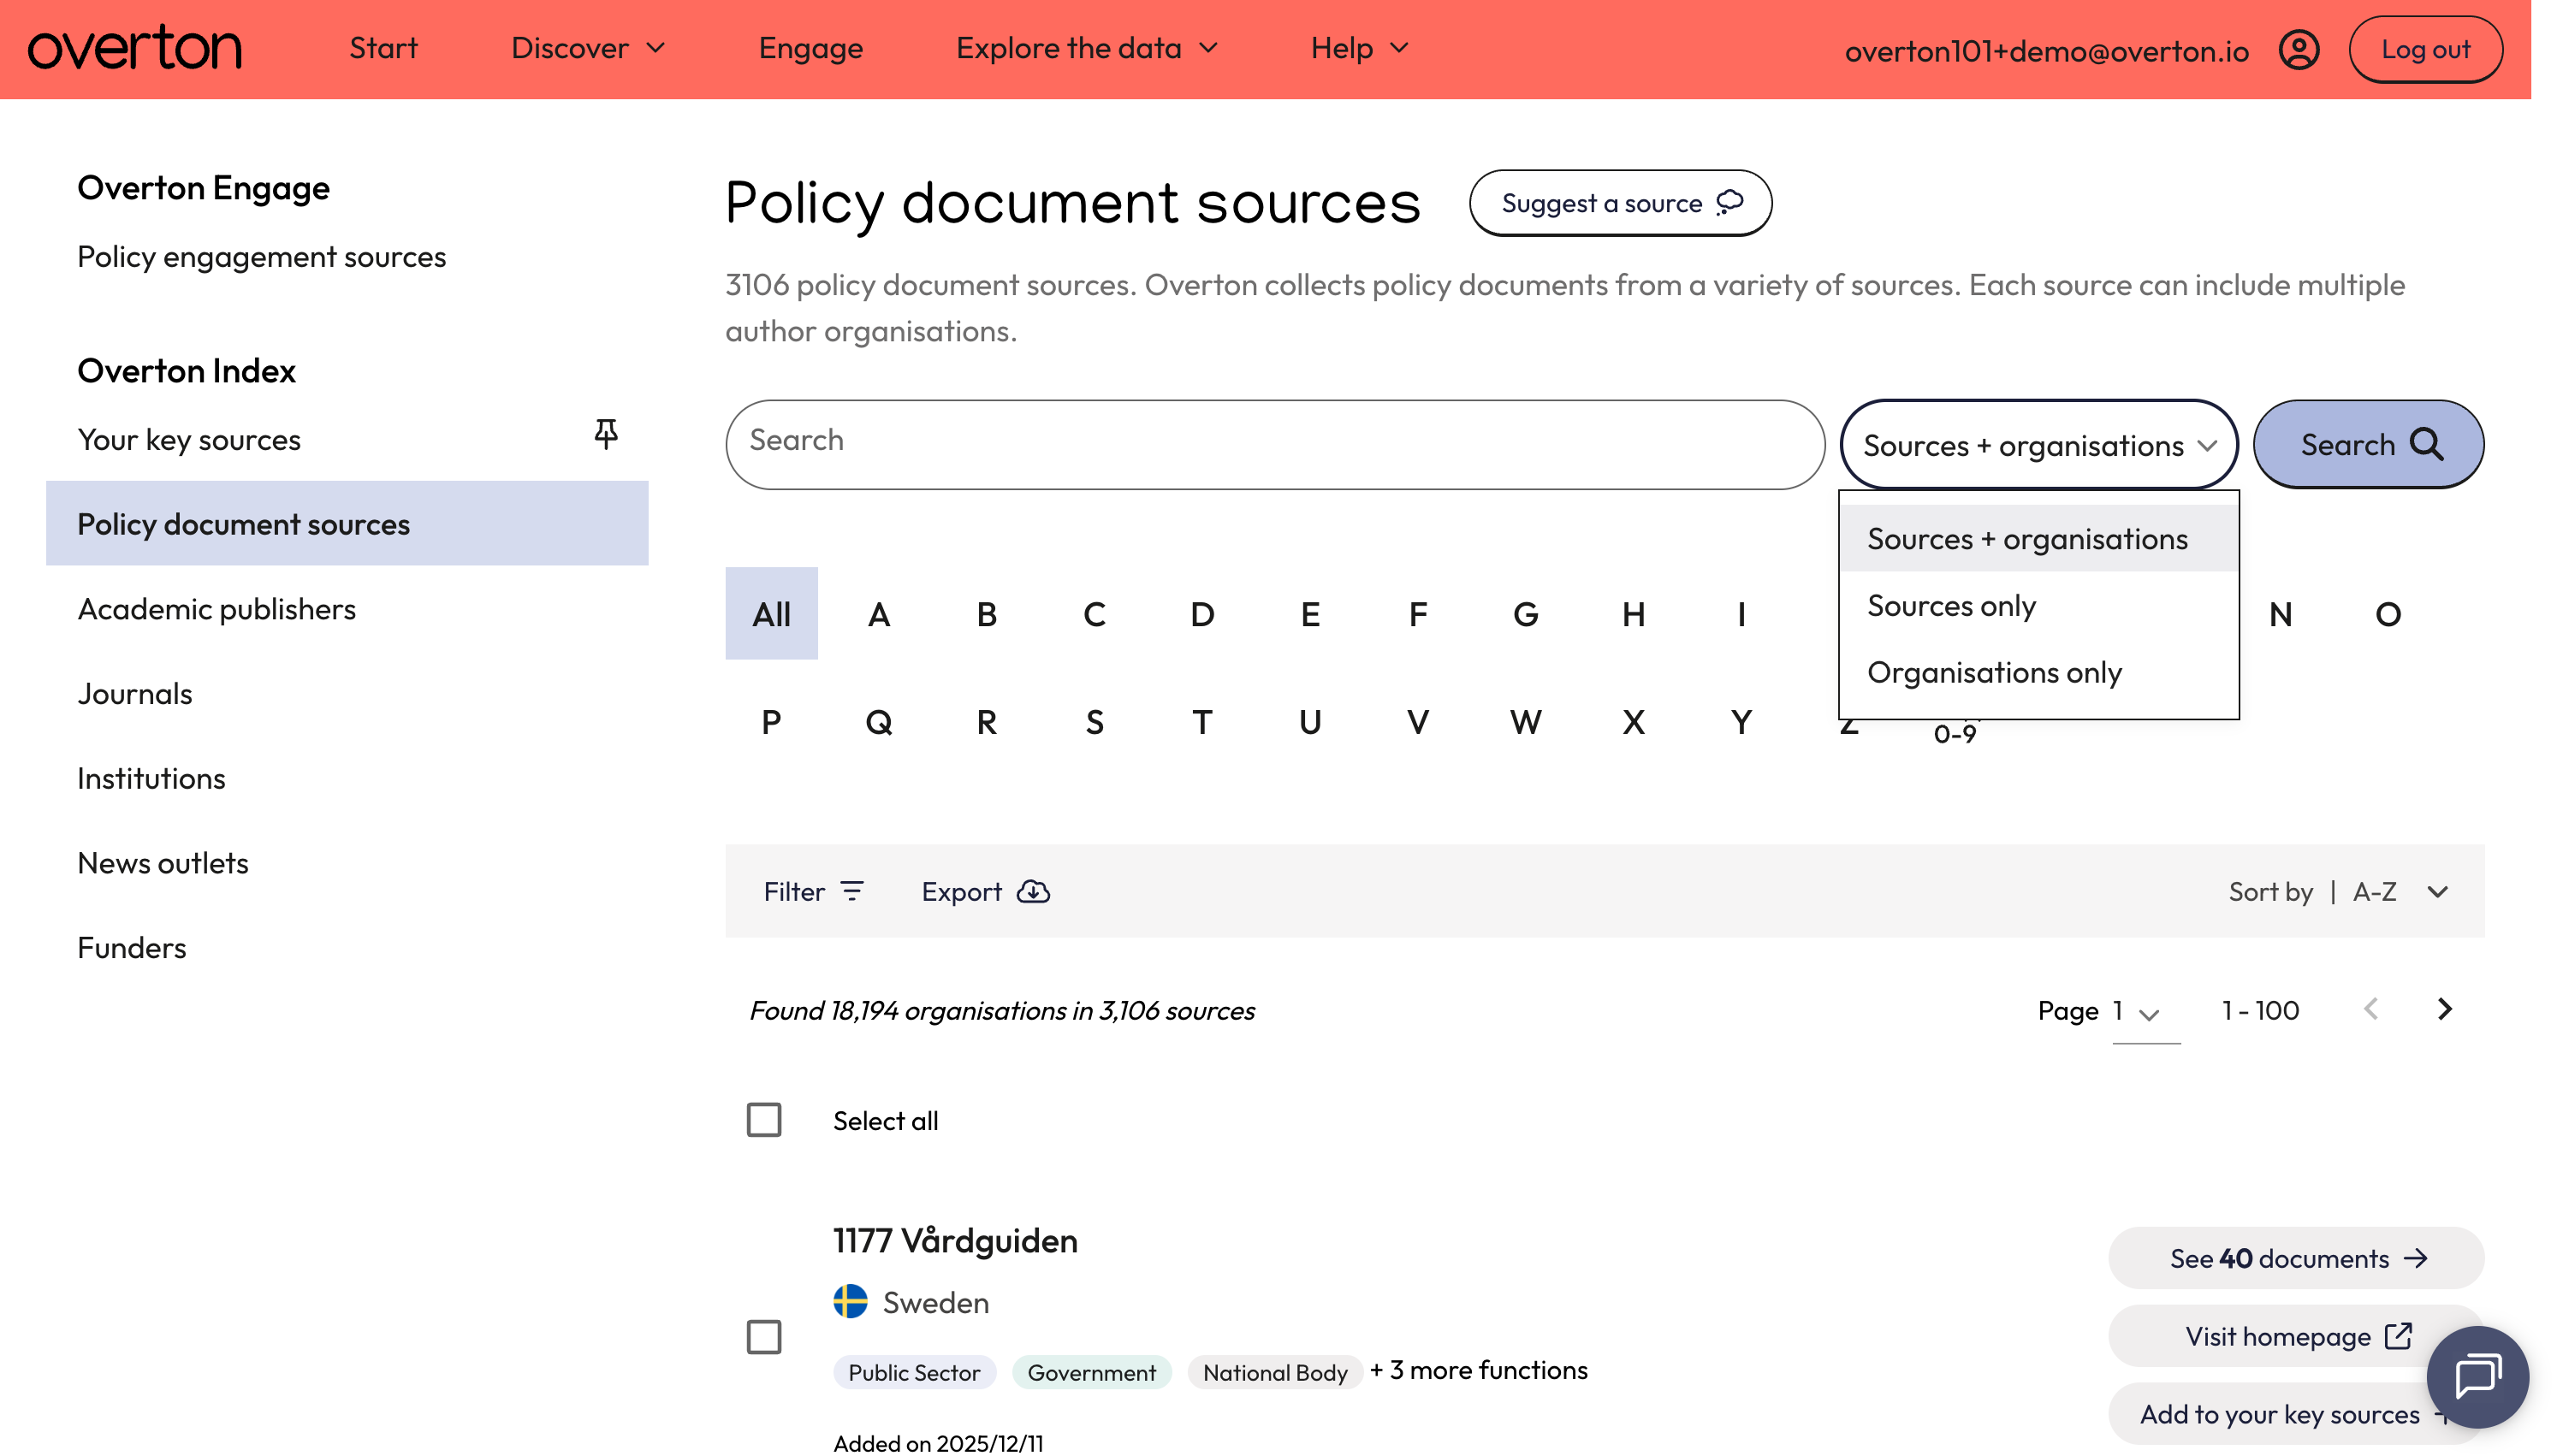This screenshot has height=1456, width=2557.
Task: Open the Engage nav item
Action: [810, 48]
